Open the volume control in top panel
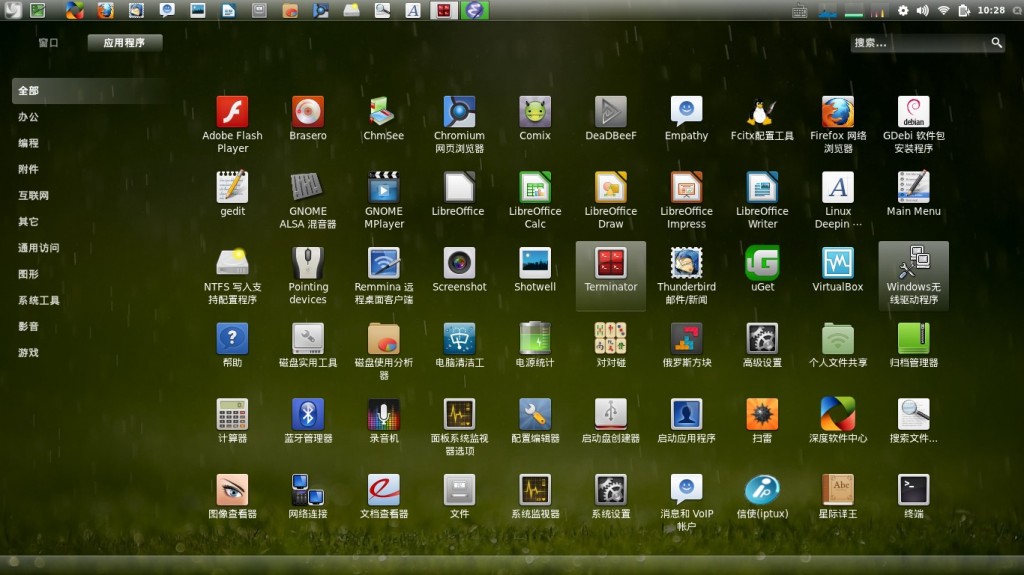This screenshot has width=1024, height=575. (x=923, y=10)
